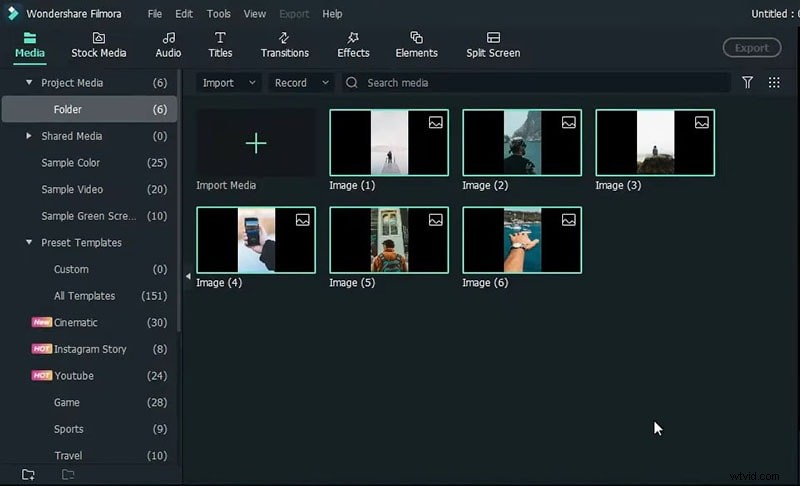Select the Image (4) thumbnail
Image resolution: width=800 pixels, height=486 pixels.
coord(256,240)
